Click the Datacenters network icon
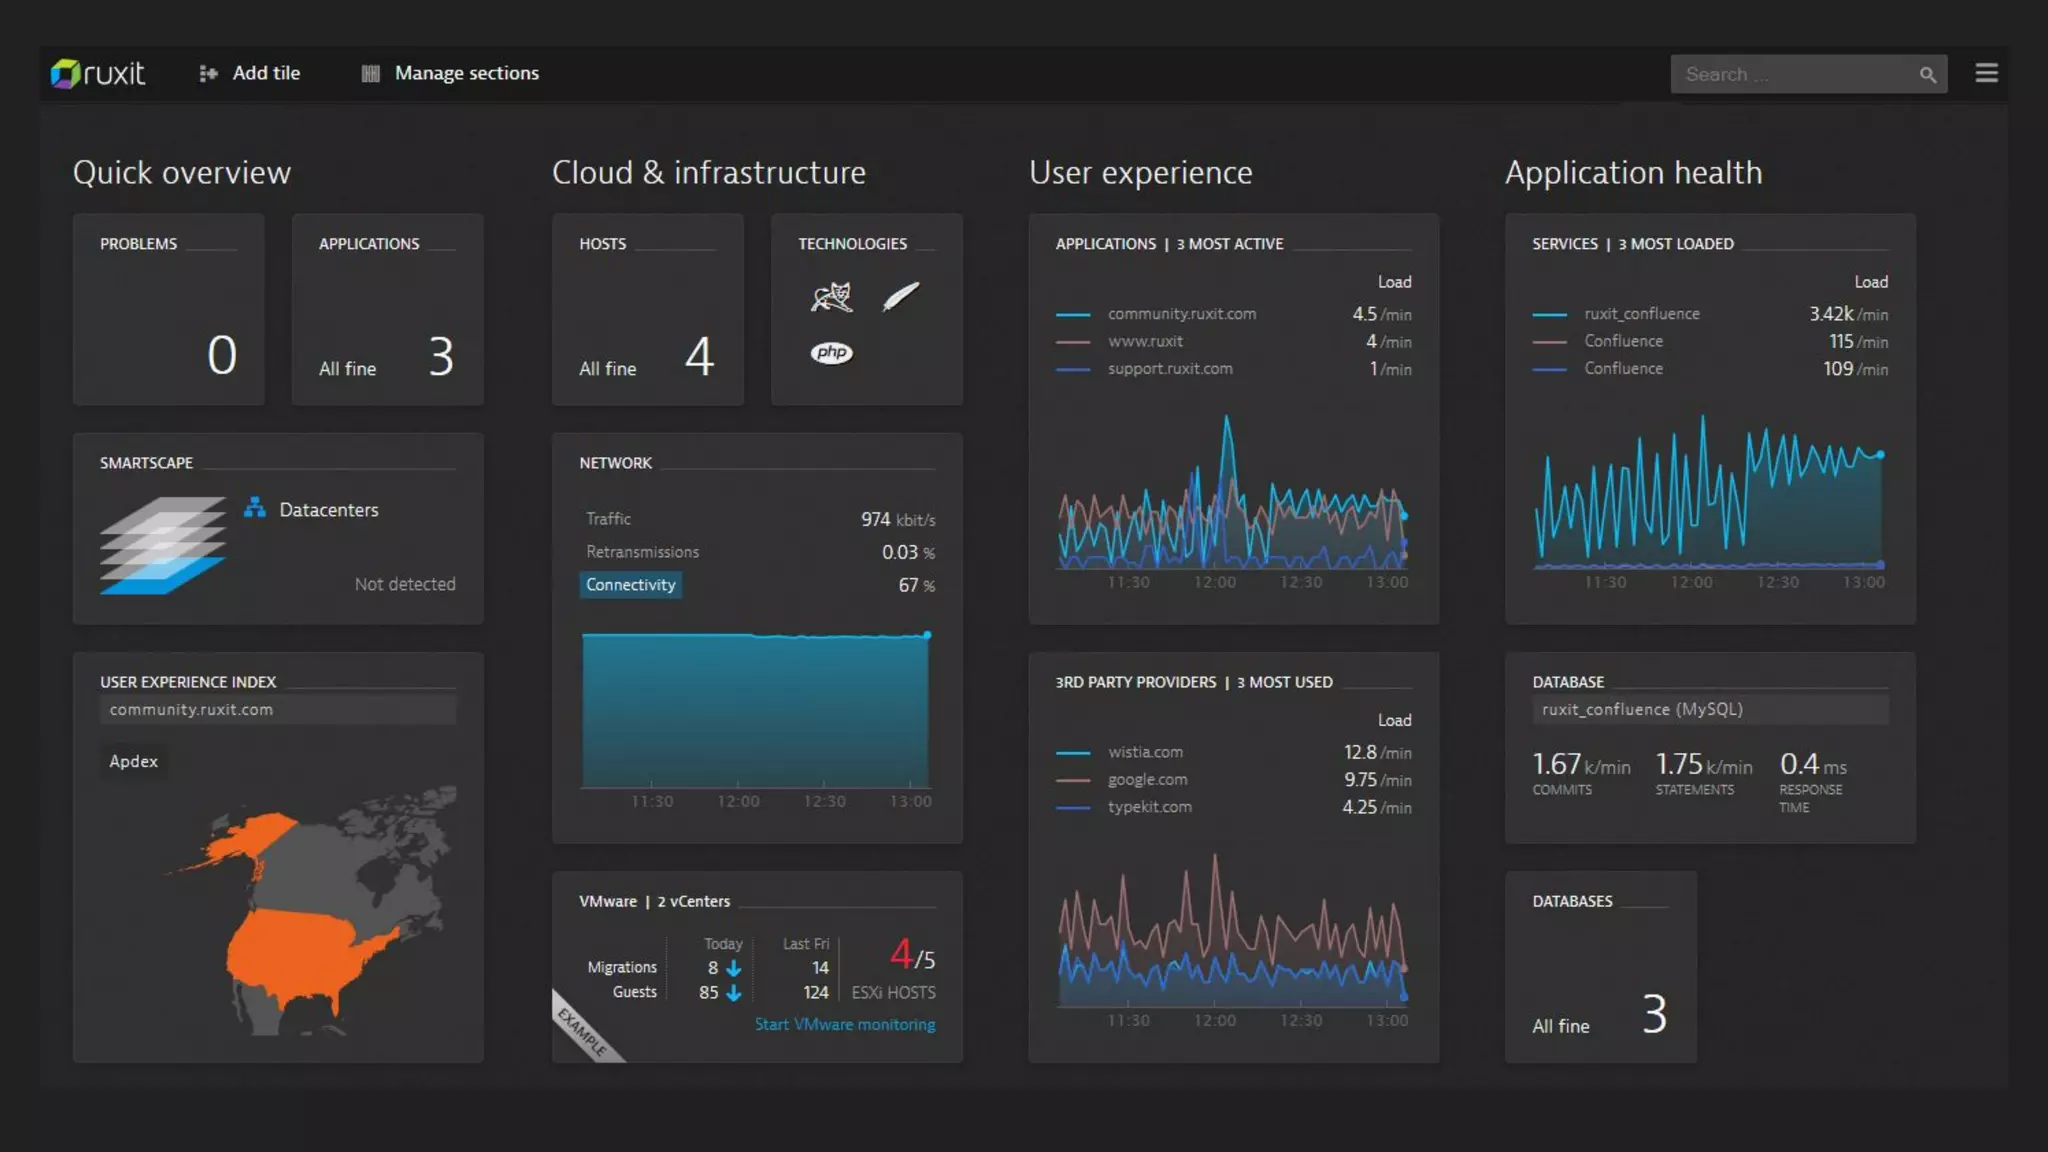This screenshot has height=1152, width=2048. pos(255,508)
